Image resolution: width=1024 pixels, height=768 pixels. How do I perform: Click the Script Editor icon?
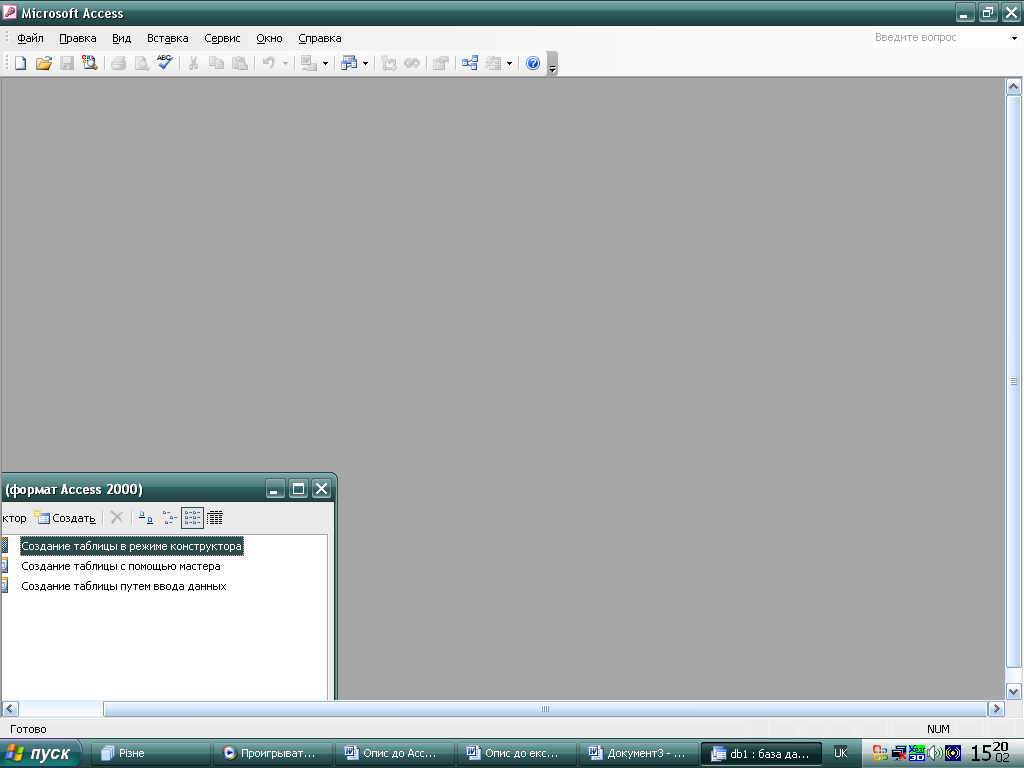point(411,63)
